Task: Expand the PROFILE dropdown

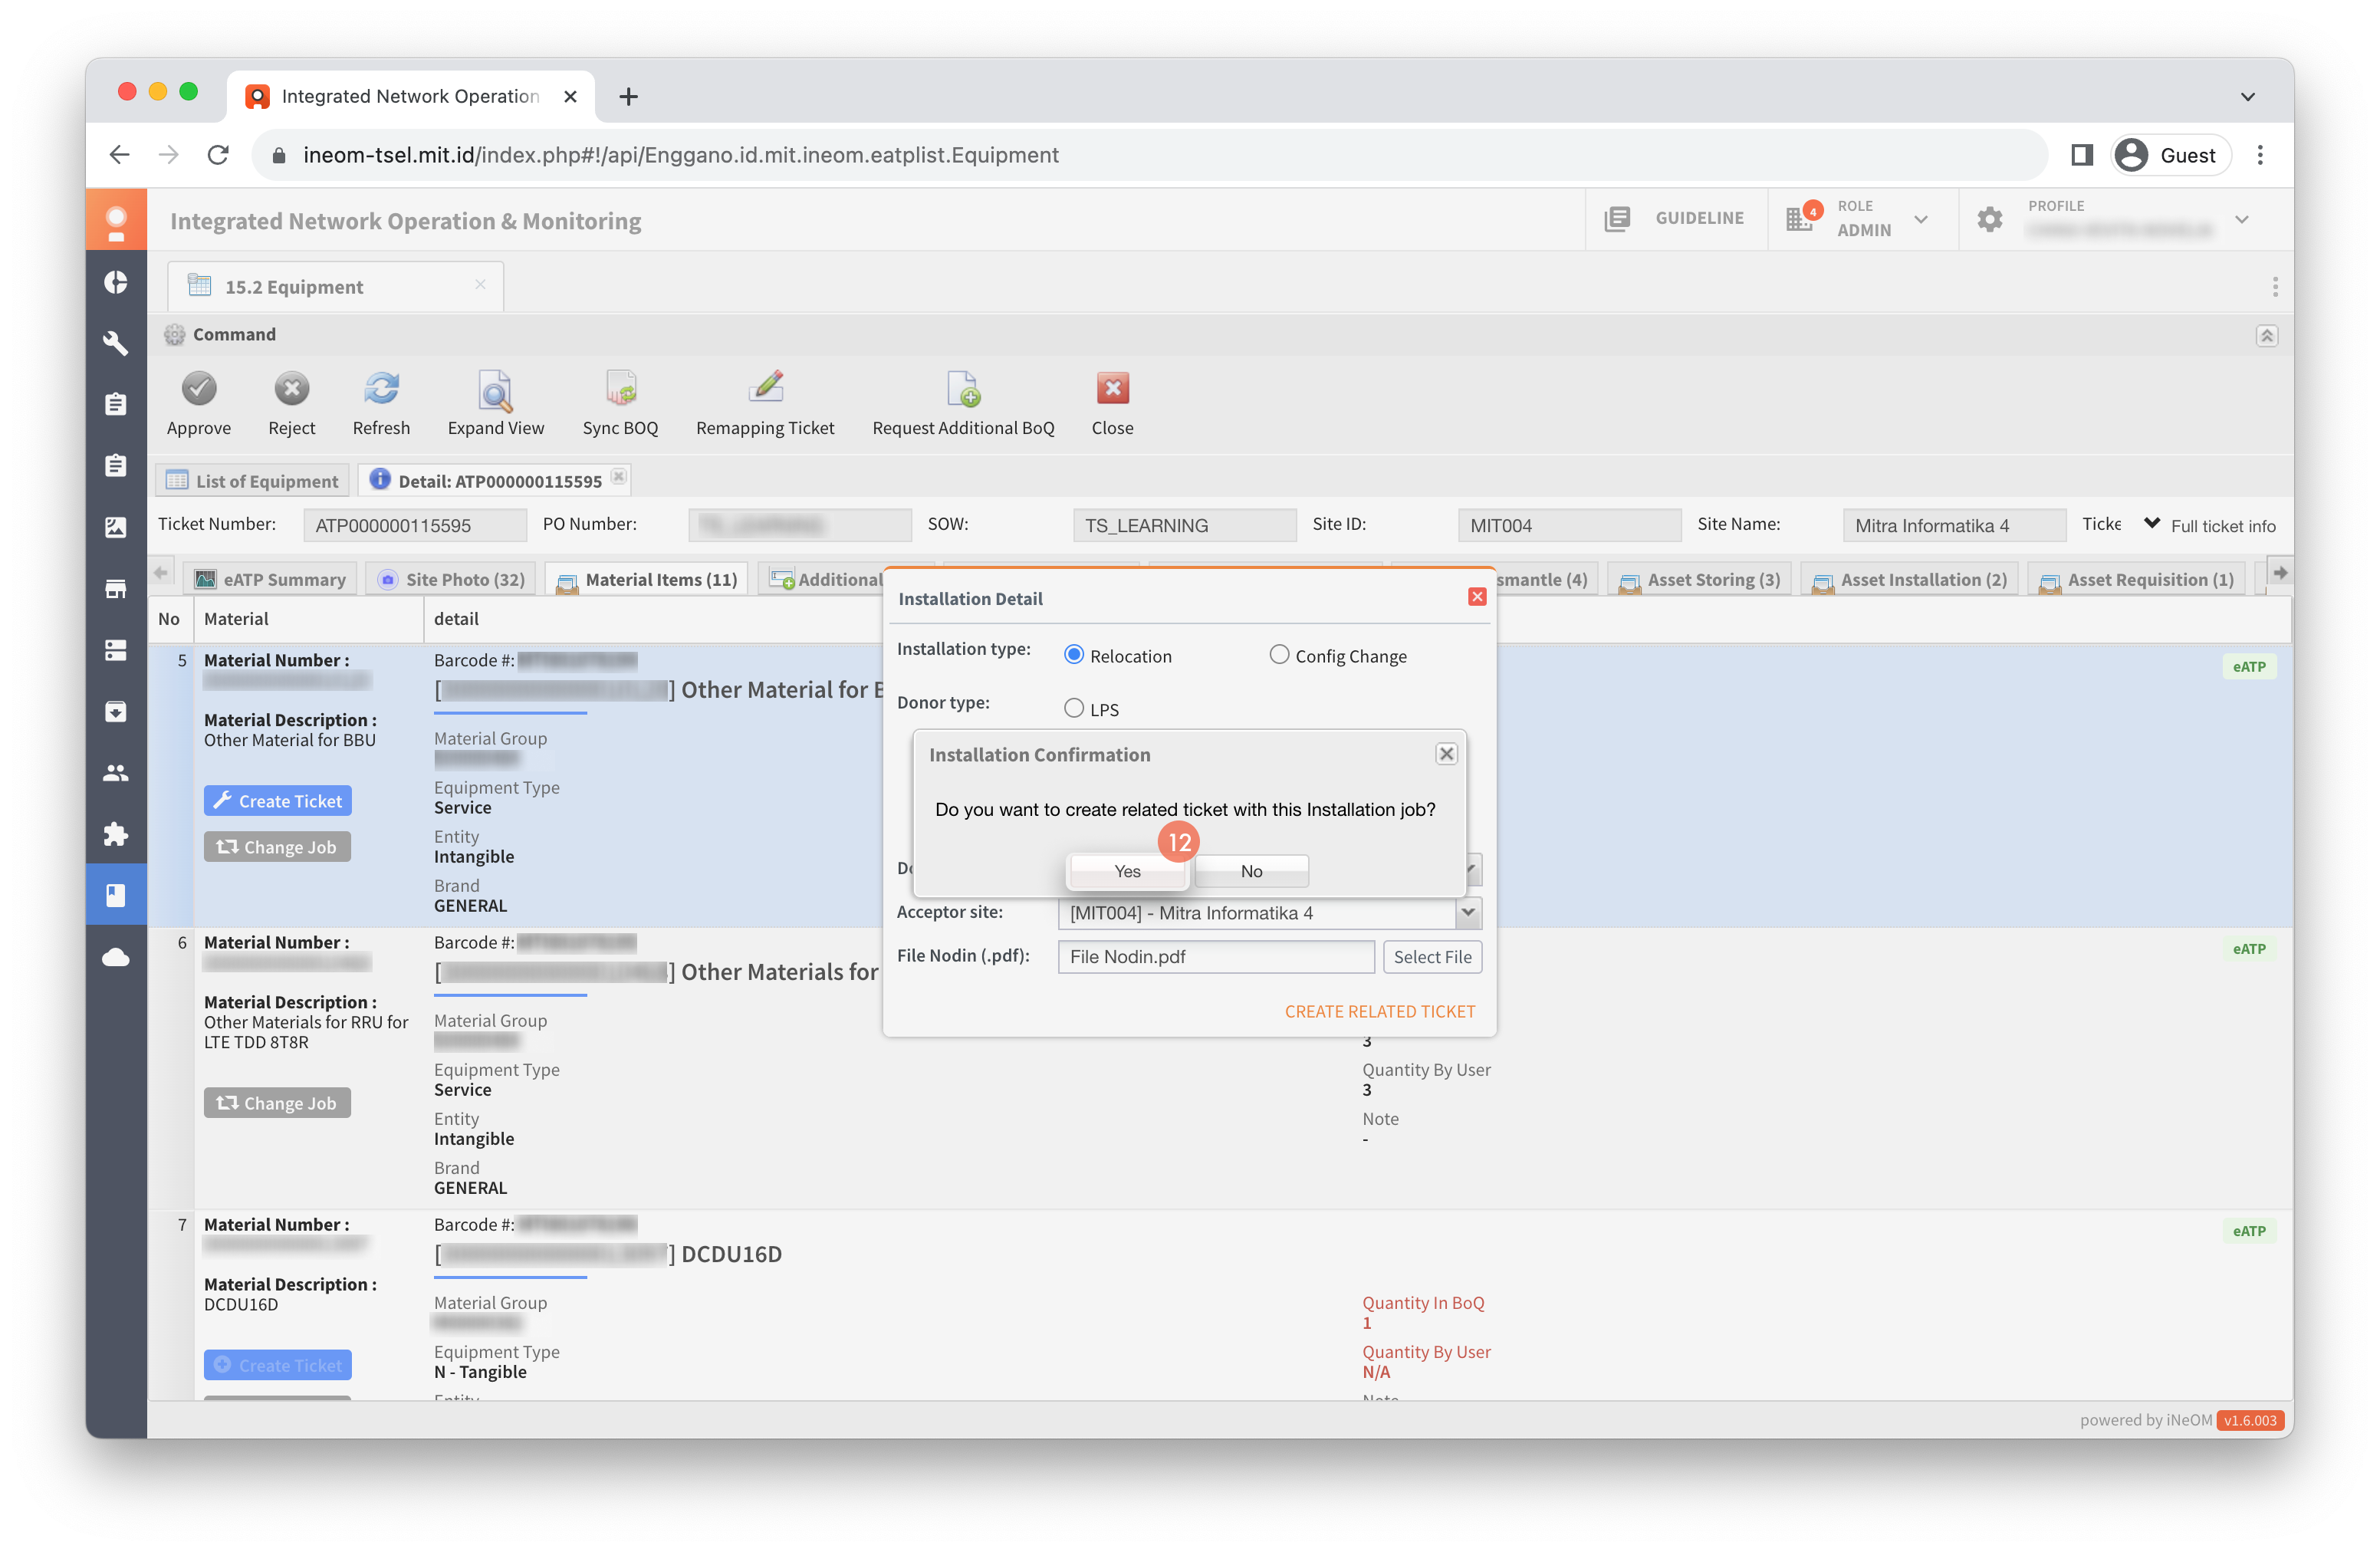Action: (x=2241, y=219)
